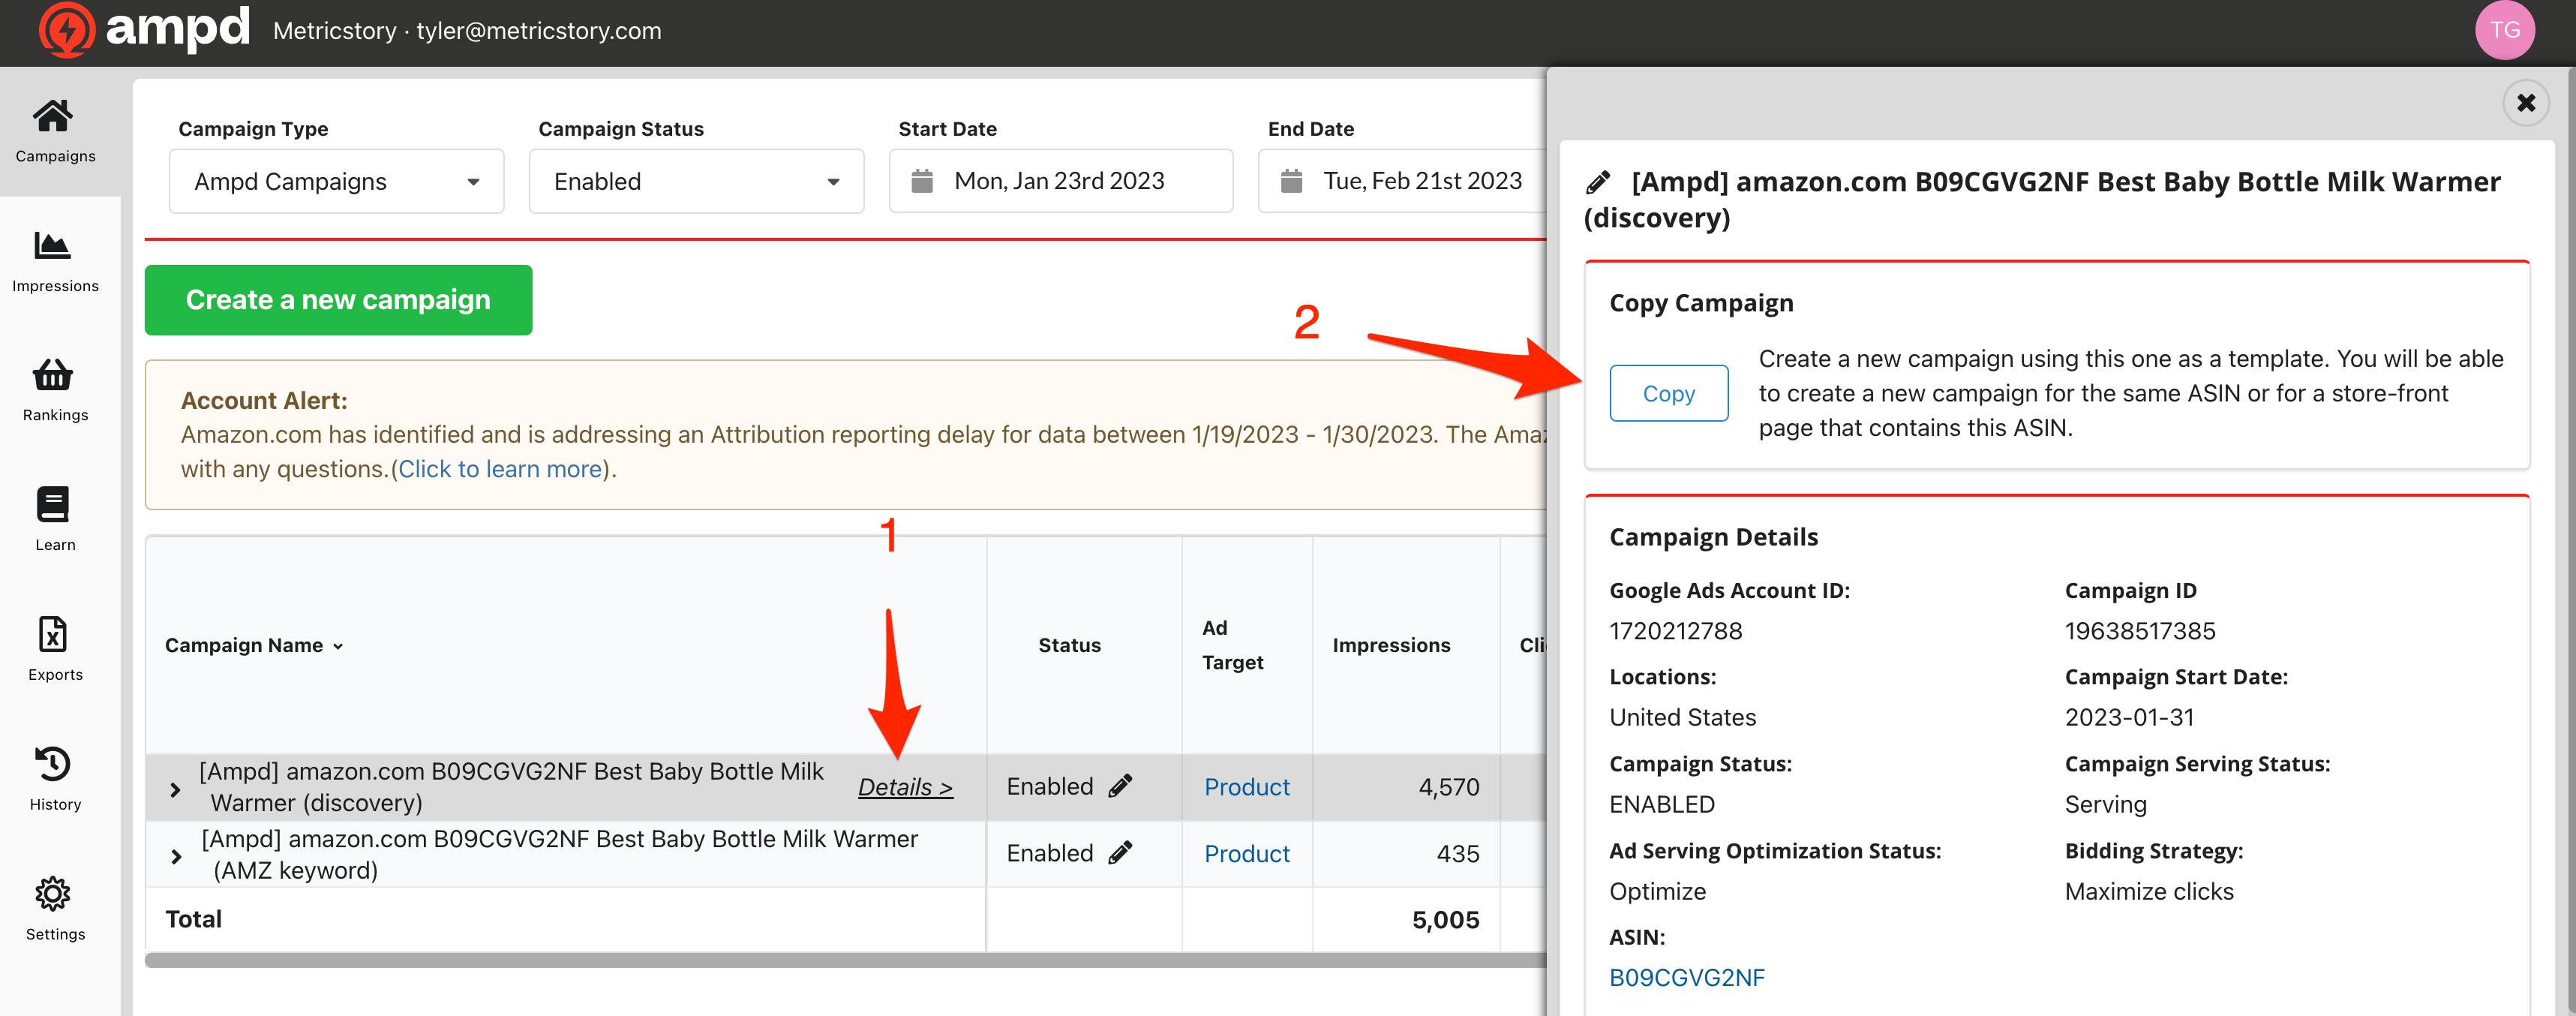Open the Learn book icon
The width and height of the screenshot is (2576, 1016).
coord(53,505)
